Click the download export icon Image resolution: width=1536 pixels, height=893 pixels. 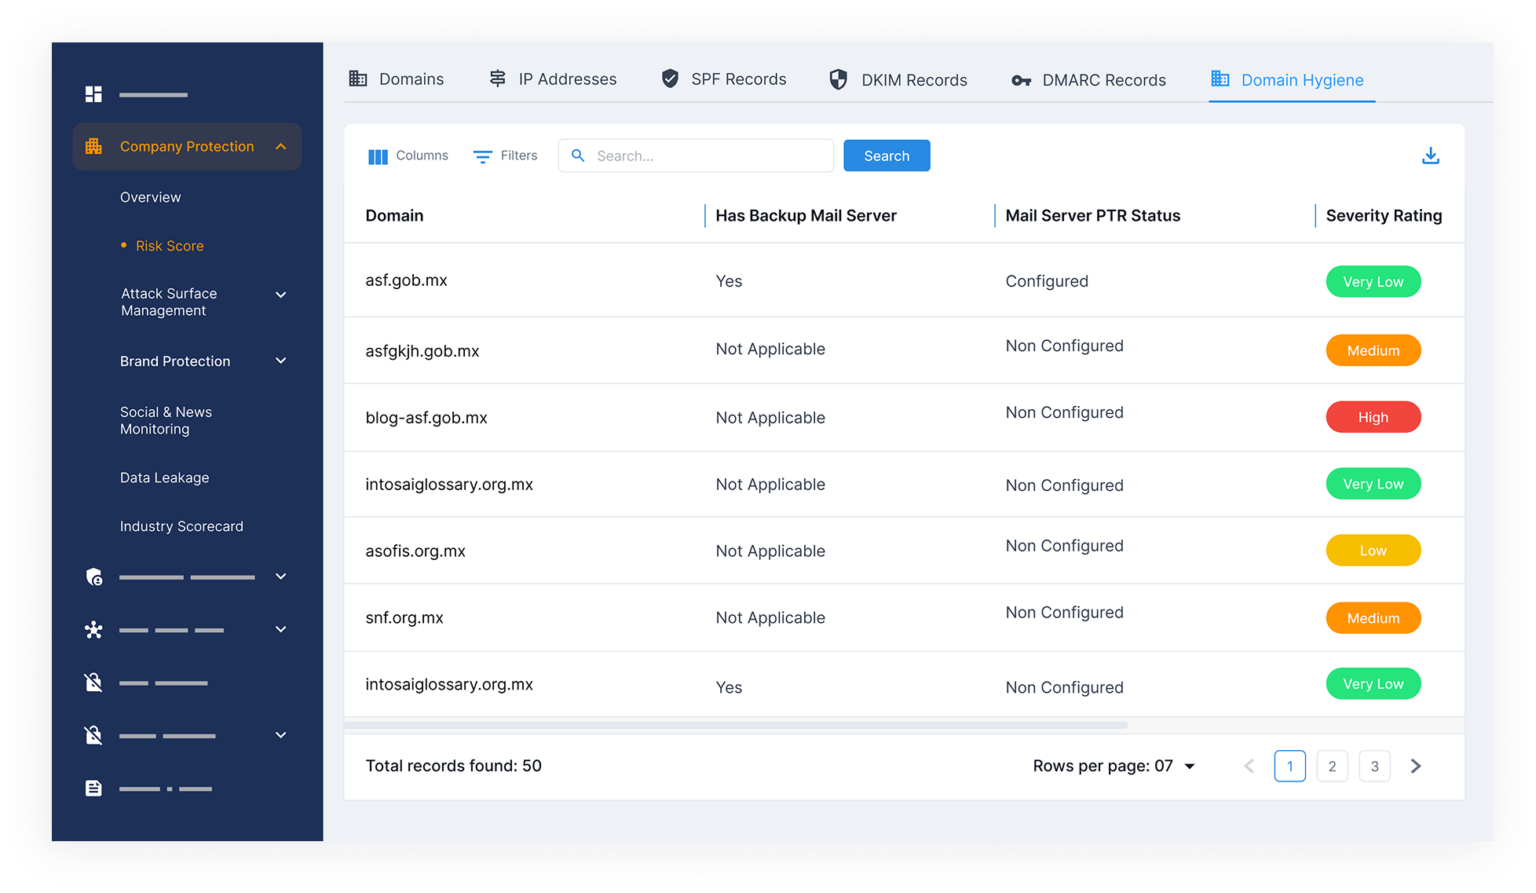[1430, 156]
